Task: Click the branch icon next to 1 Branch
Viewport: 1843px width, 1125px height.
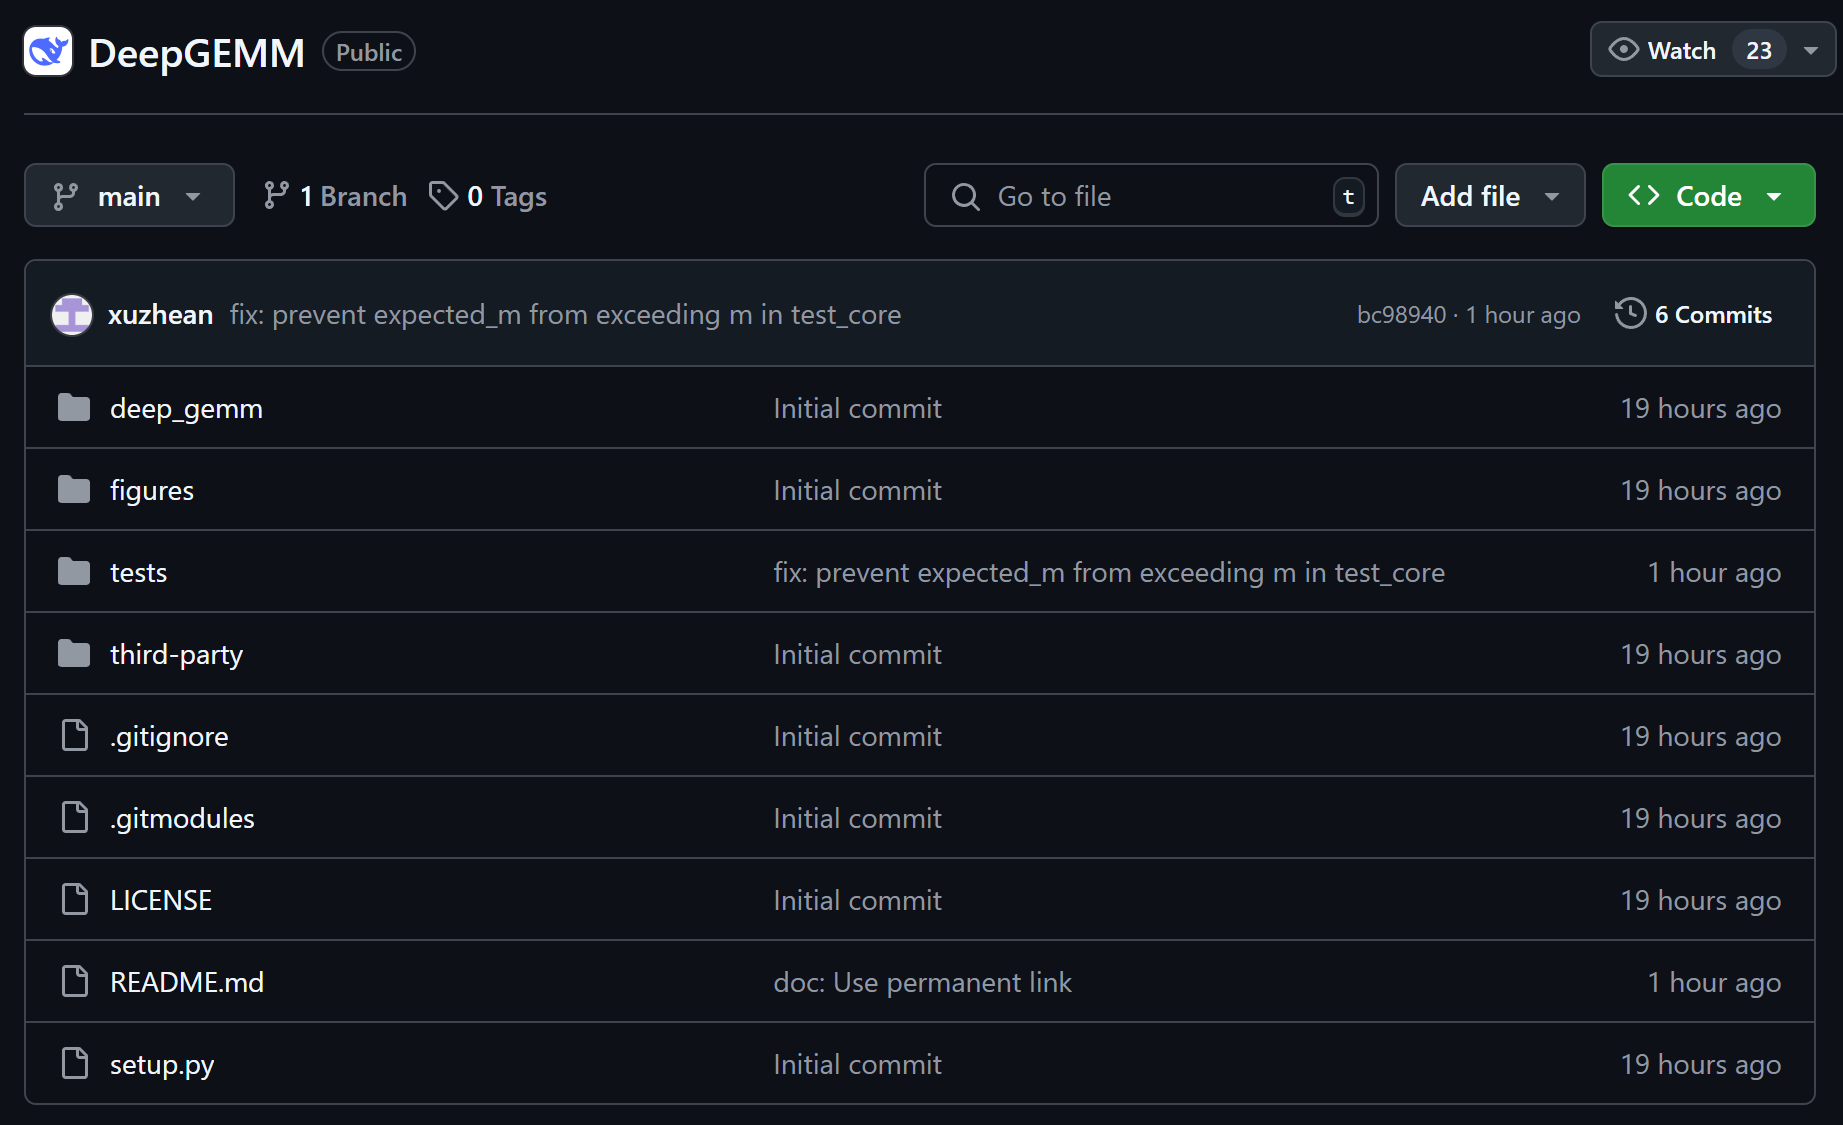Action: [x=277, y=196]
